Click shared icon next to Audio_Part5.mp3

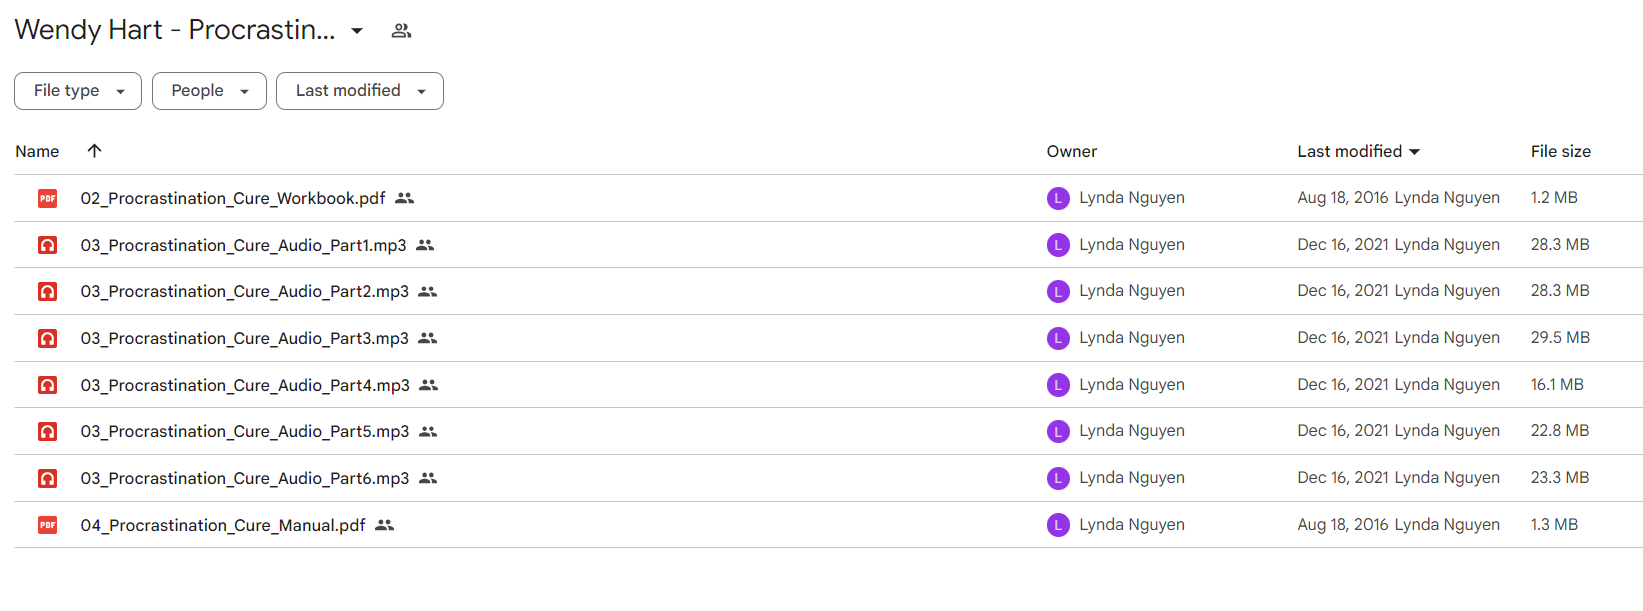(428, 432)
